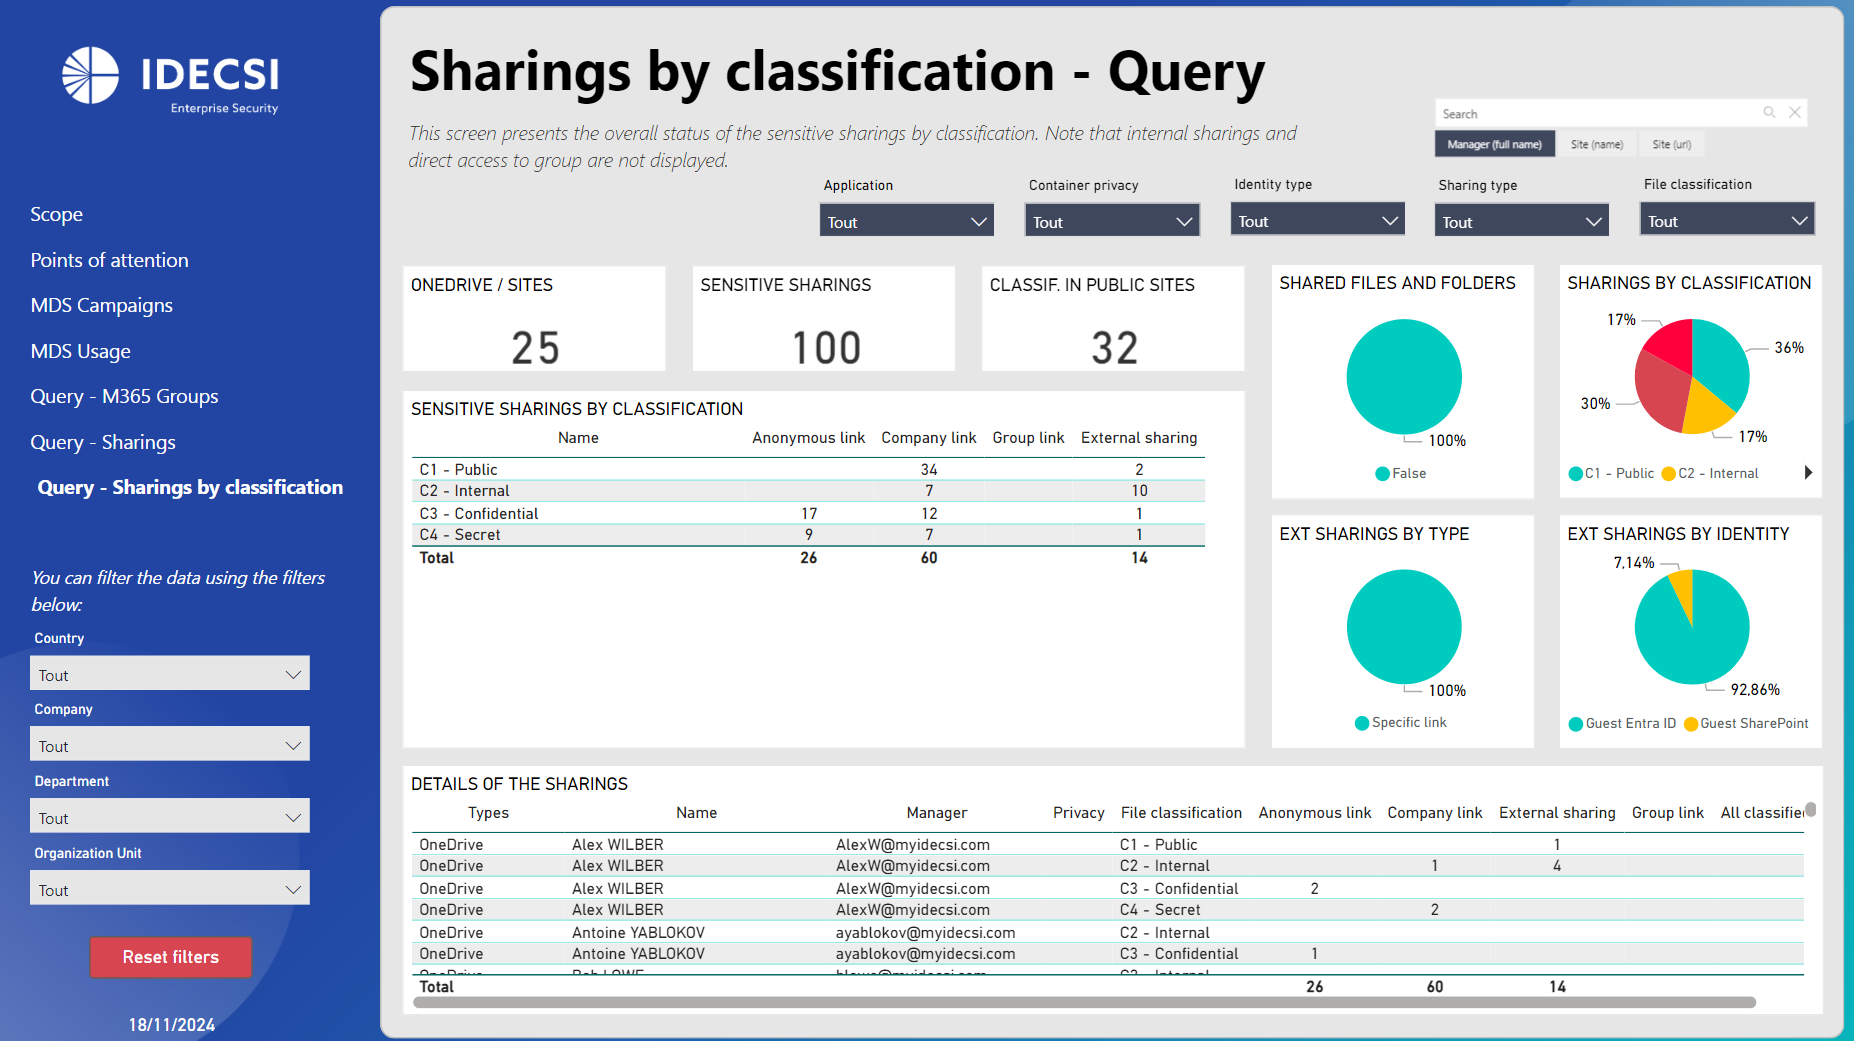The height and width of the screenshot is (1041, 1854).
Task: Select the C1 - Public legend entry
Action: 1611,473
